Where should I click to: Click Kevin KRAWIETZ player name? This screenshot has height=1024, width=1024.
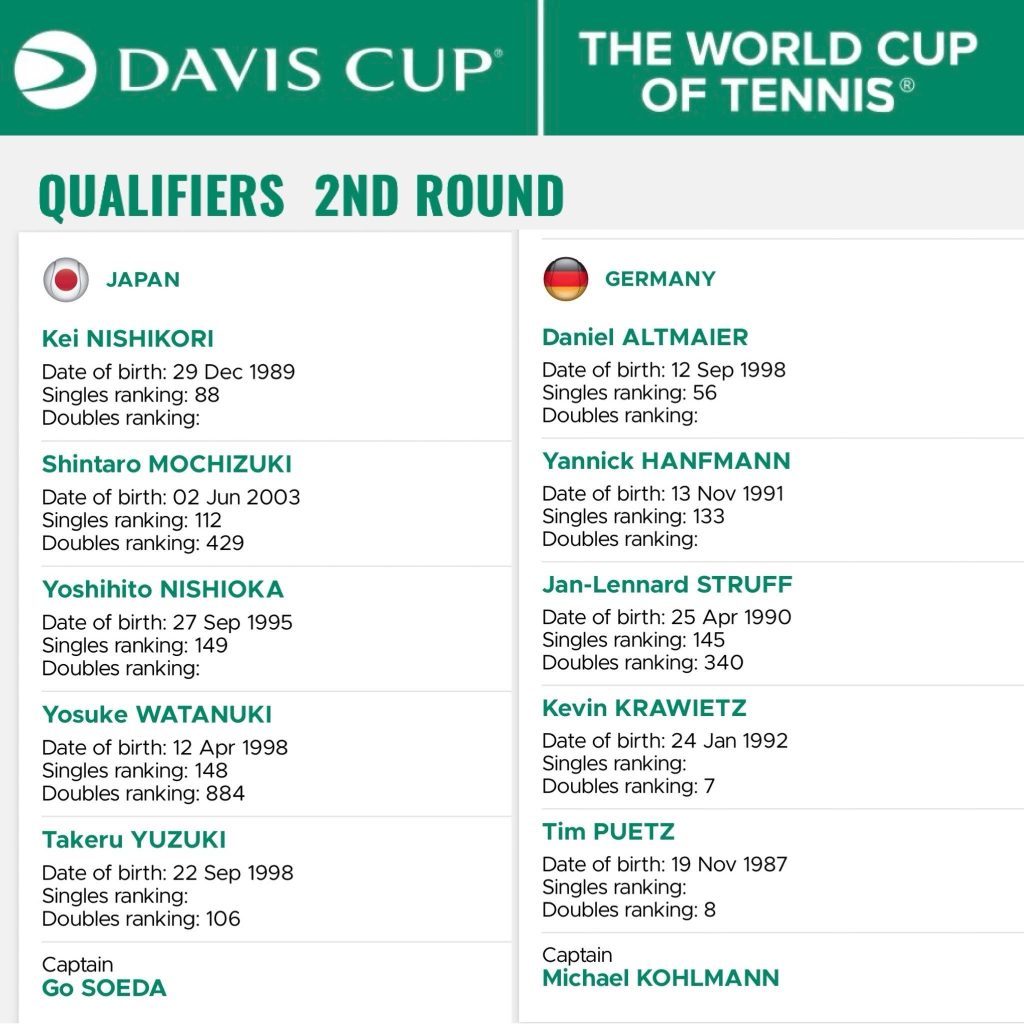644,708
